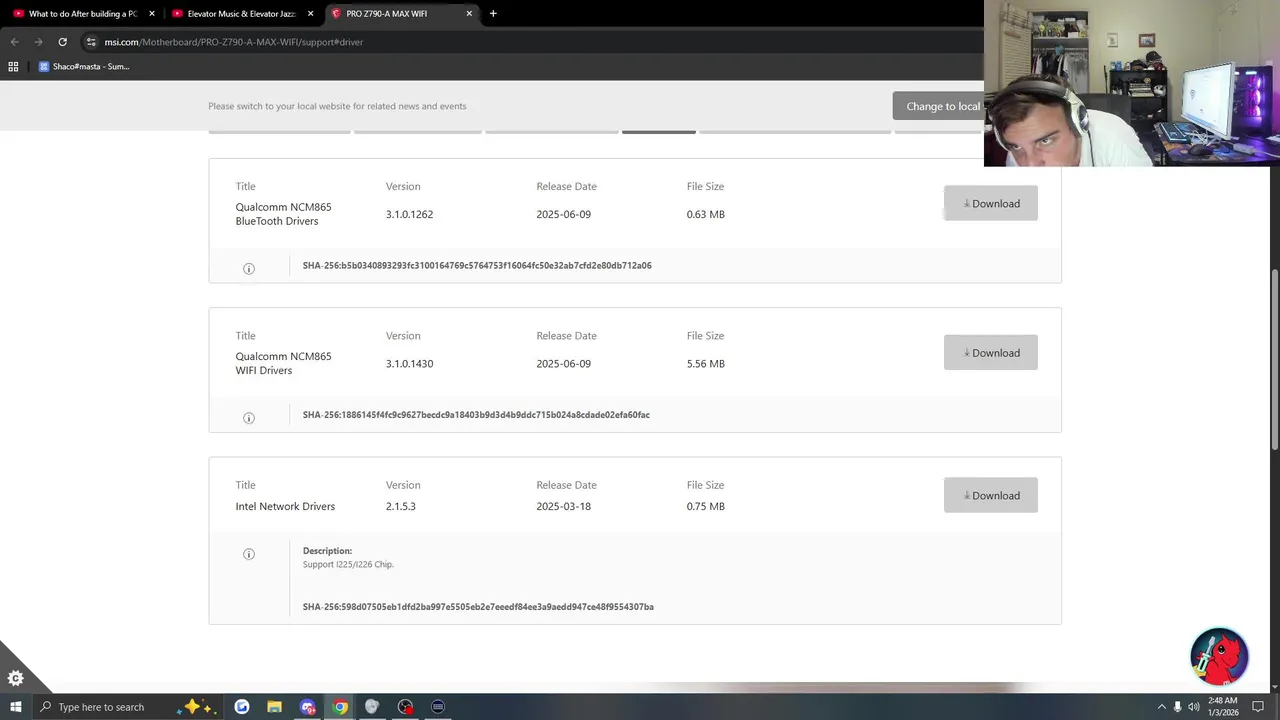
Task: Click the Intel Network Drivers title
Action: 285,506
